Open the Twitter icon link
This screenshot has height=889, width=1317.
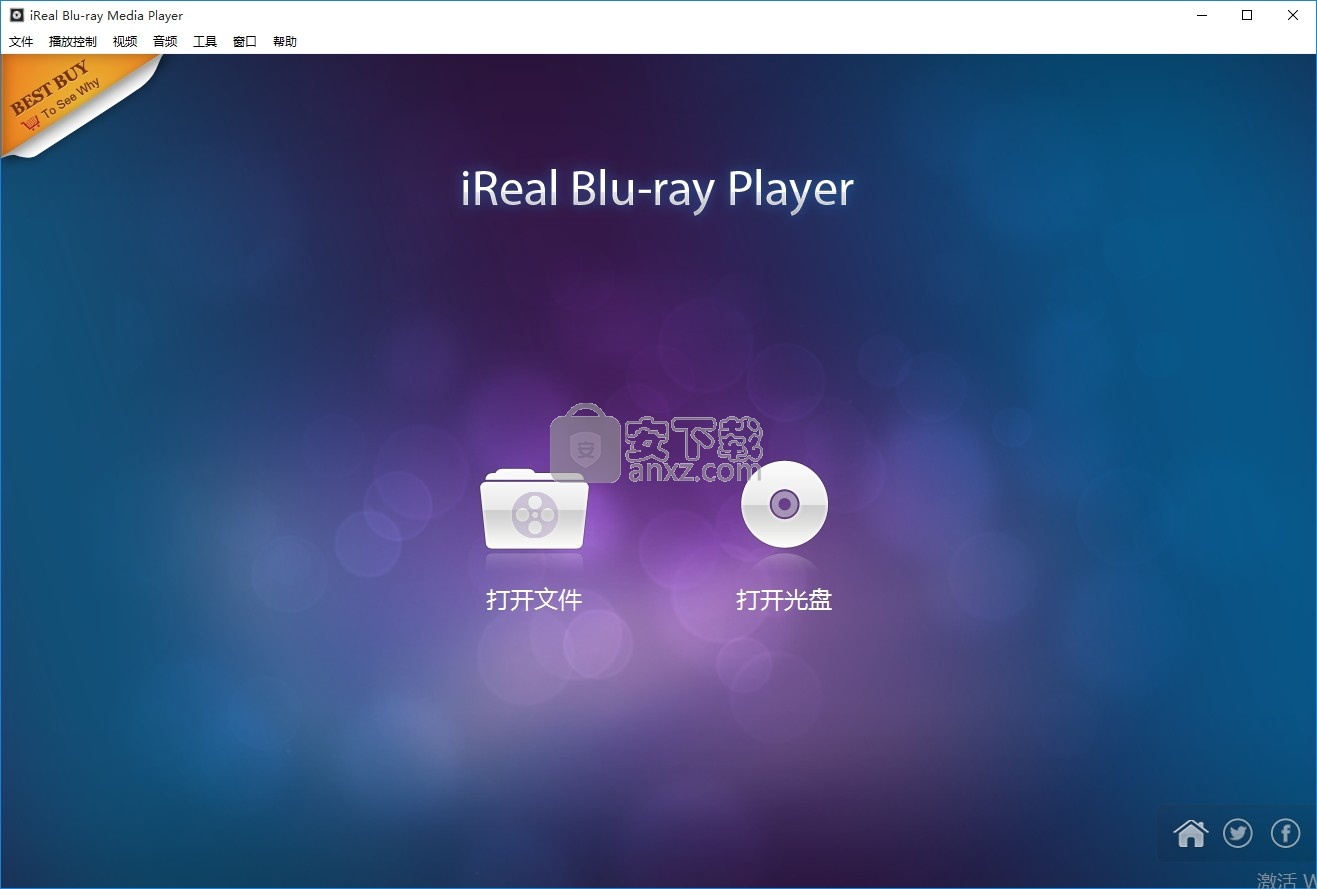1238,832
